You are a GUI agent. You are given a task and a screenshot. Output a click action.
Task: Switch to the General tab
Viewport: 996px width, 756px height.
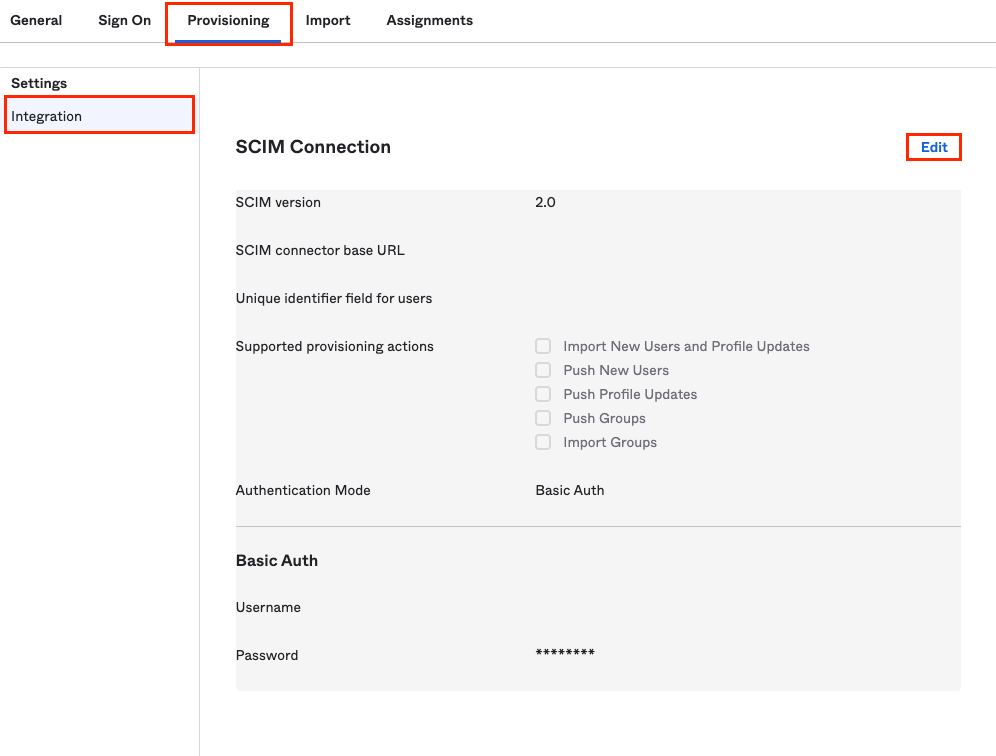tap(36, 20)
